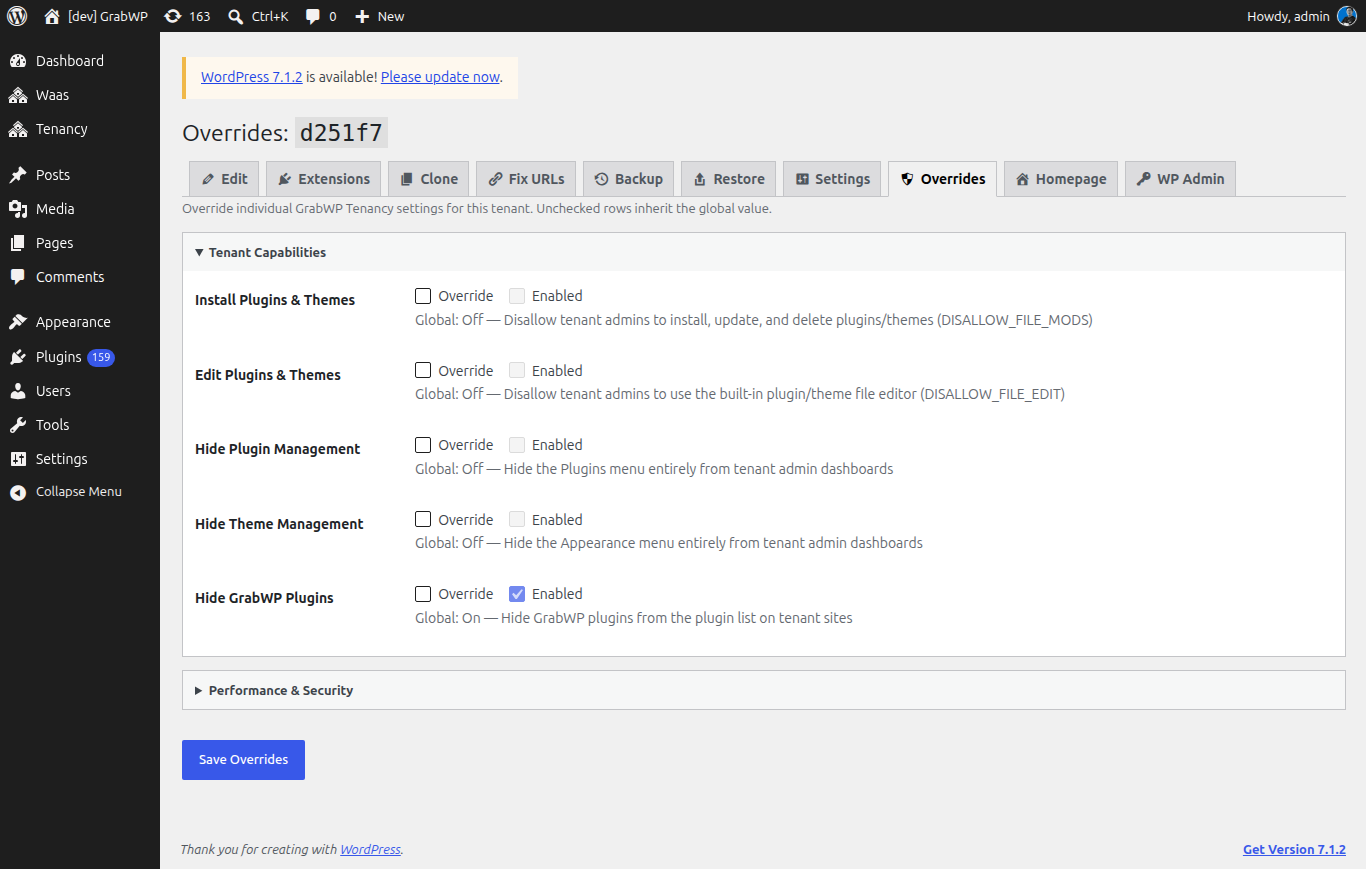This screenshot has width=1366, height=869.
Task: Check Override for Hide Plugin Management
Action: click(423, 445)
